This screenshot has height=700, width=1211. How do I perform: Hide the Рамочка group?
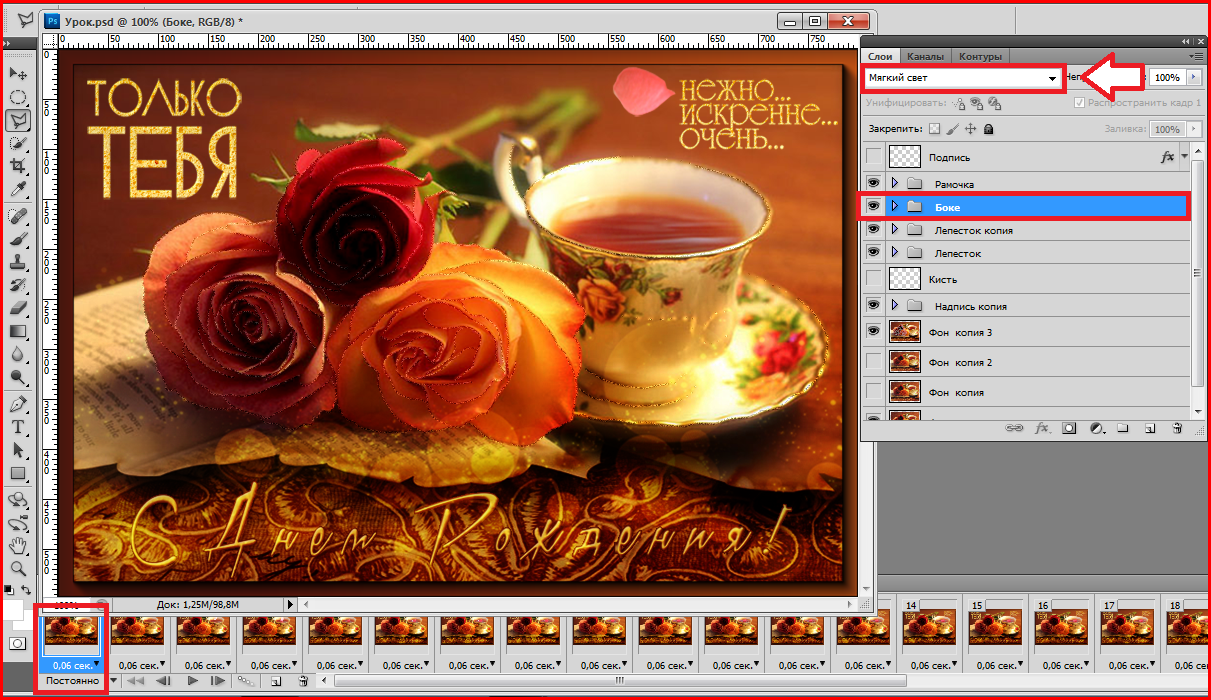pos(874,183)
